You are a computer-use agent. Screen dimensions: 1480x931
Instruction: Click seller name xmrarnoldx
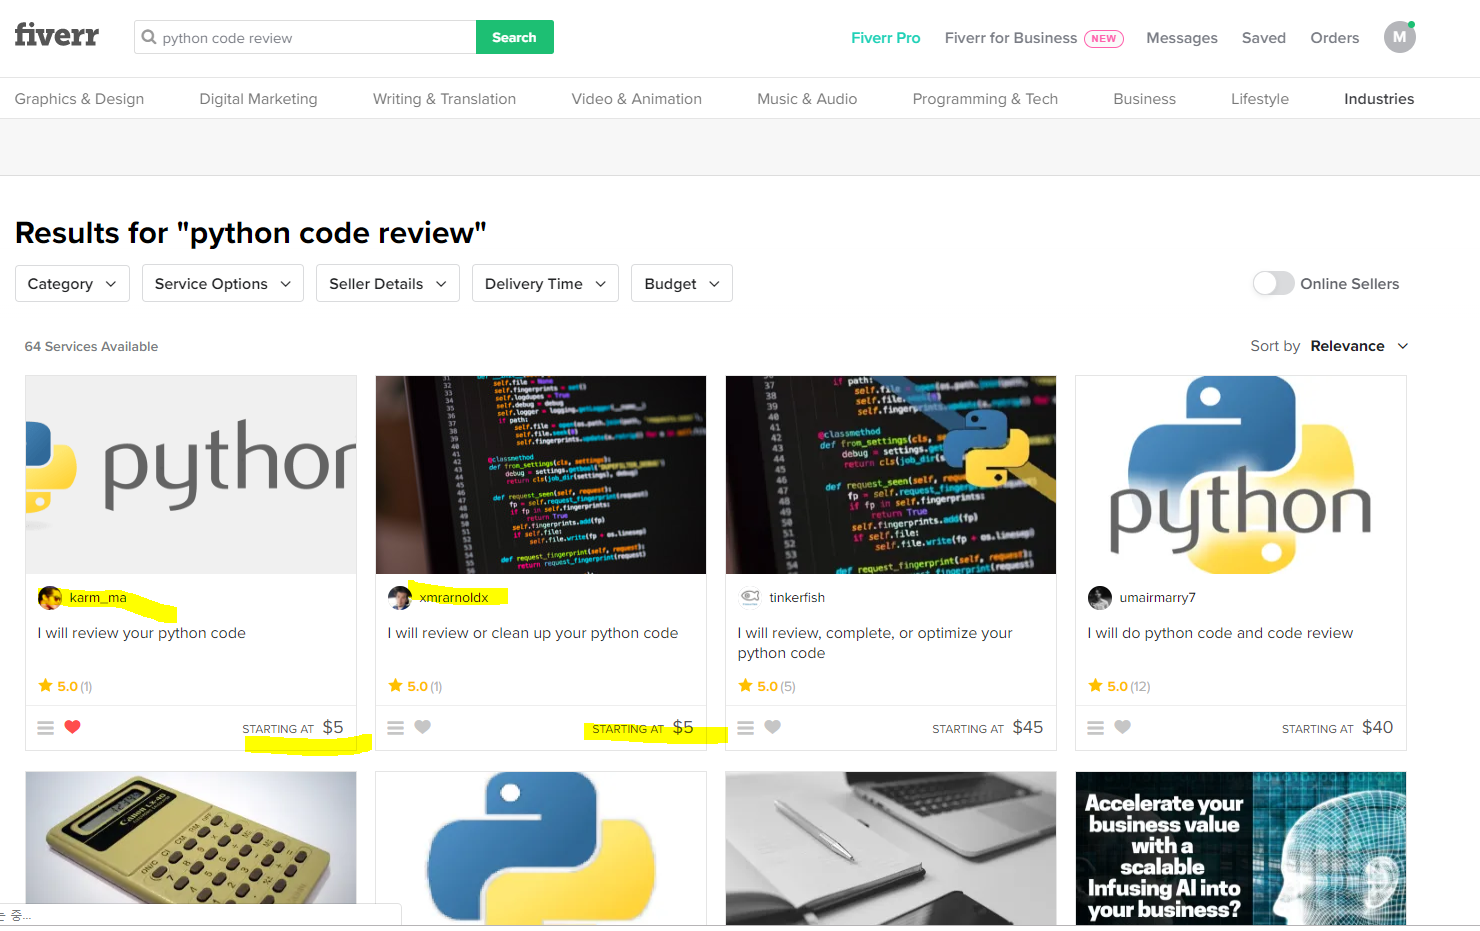pyautogui.click(x=454, y=598)
